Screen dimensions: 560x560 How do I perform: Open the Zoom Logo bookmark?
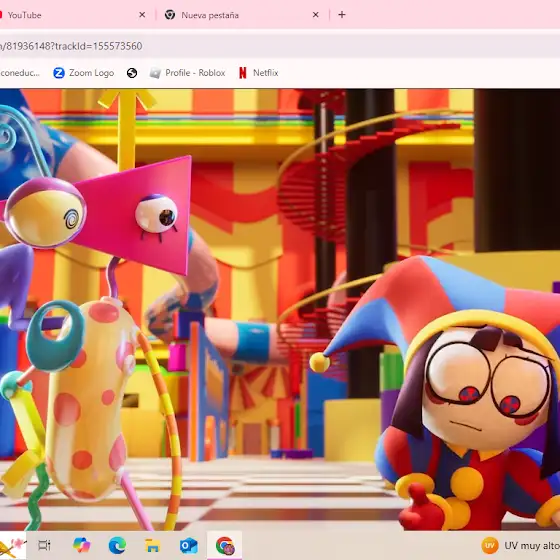(x=84, y=73)
